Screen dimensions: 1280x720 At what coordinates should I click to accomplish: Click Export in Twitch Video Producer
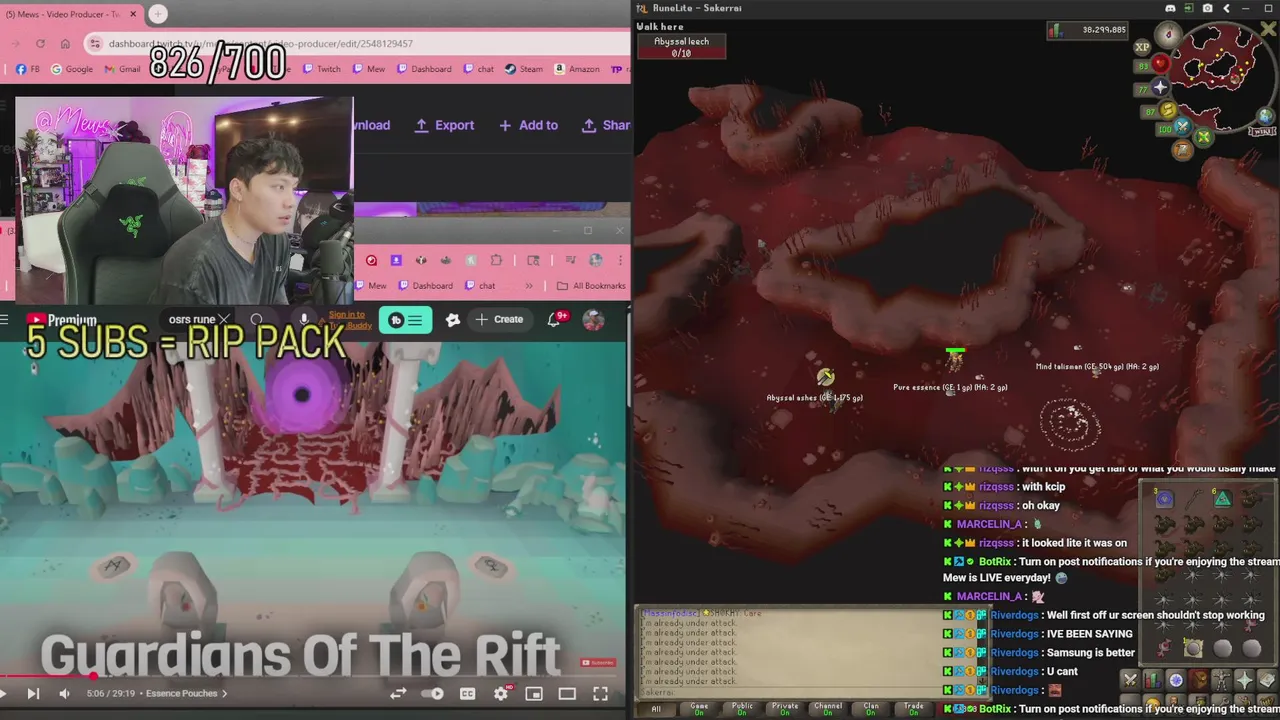coord(444,125)
